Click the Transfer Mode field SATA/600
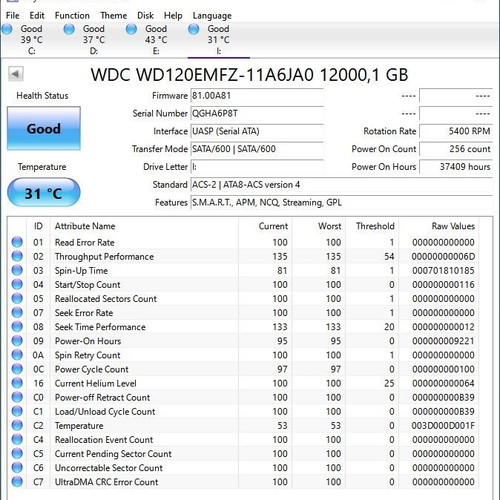 257,149
